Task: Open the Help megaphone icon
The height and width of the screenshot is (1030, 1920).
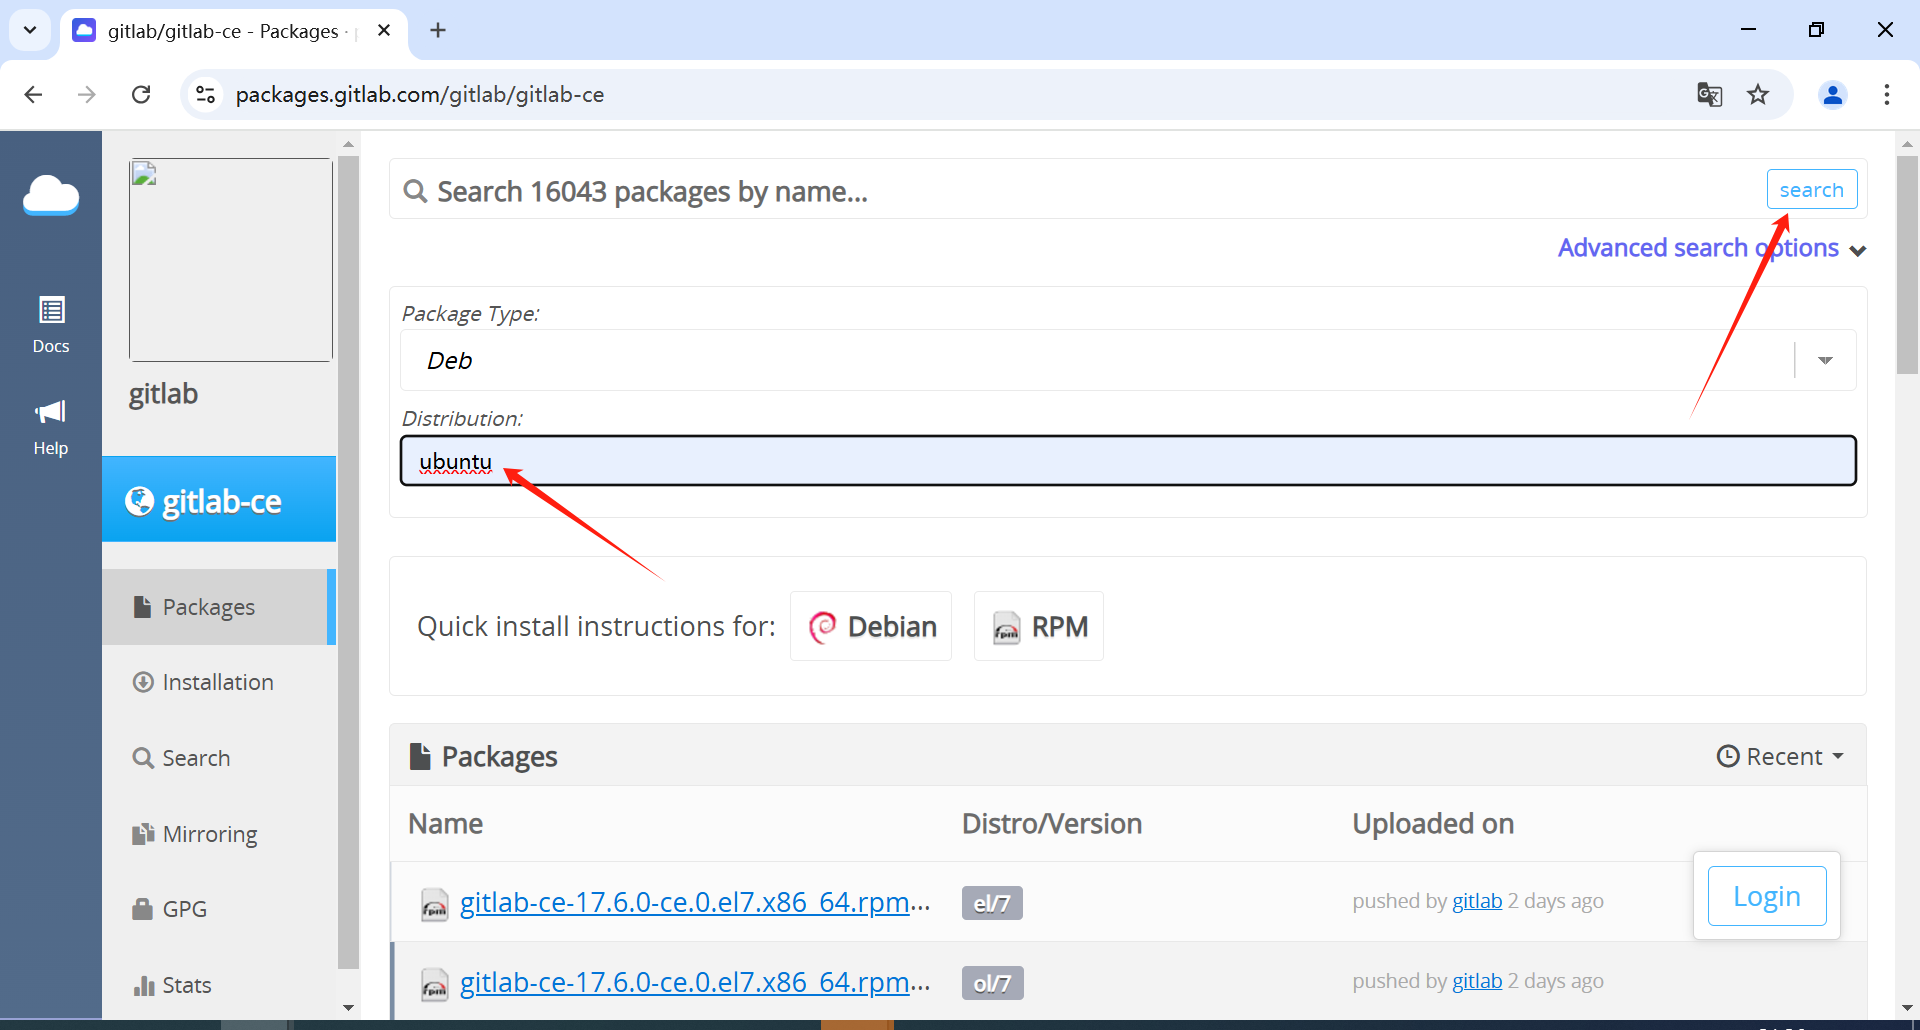Action: point(51,428)
